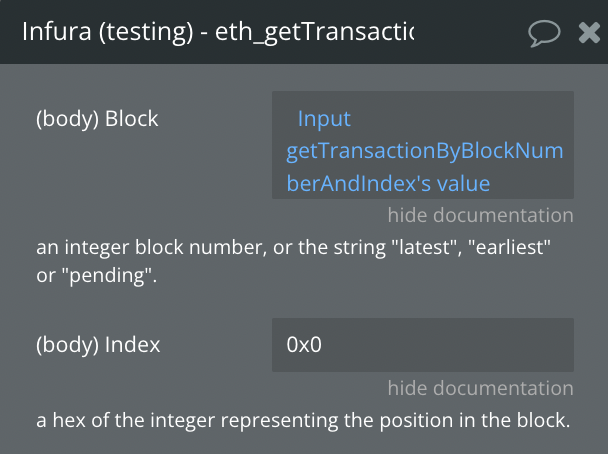Image resolution: width=608 pixels, height=454 pixels.
Task: Click the word "earliest" in Block documentation
Action: pos(513,246)
